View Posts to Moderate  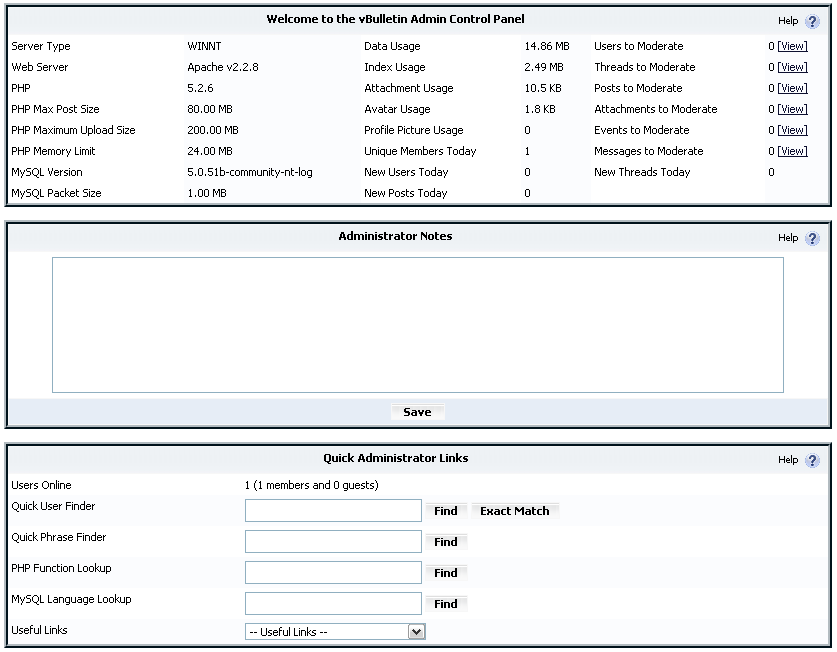(792, 88)
